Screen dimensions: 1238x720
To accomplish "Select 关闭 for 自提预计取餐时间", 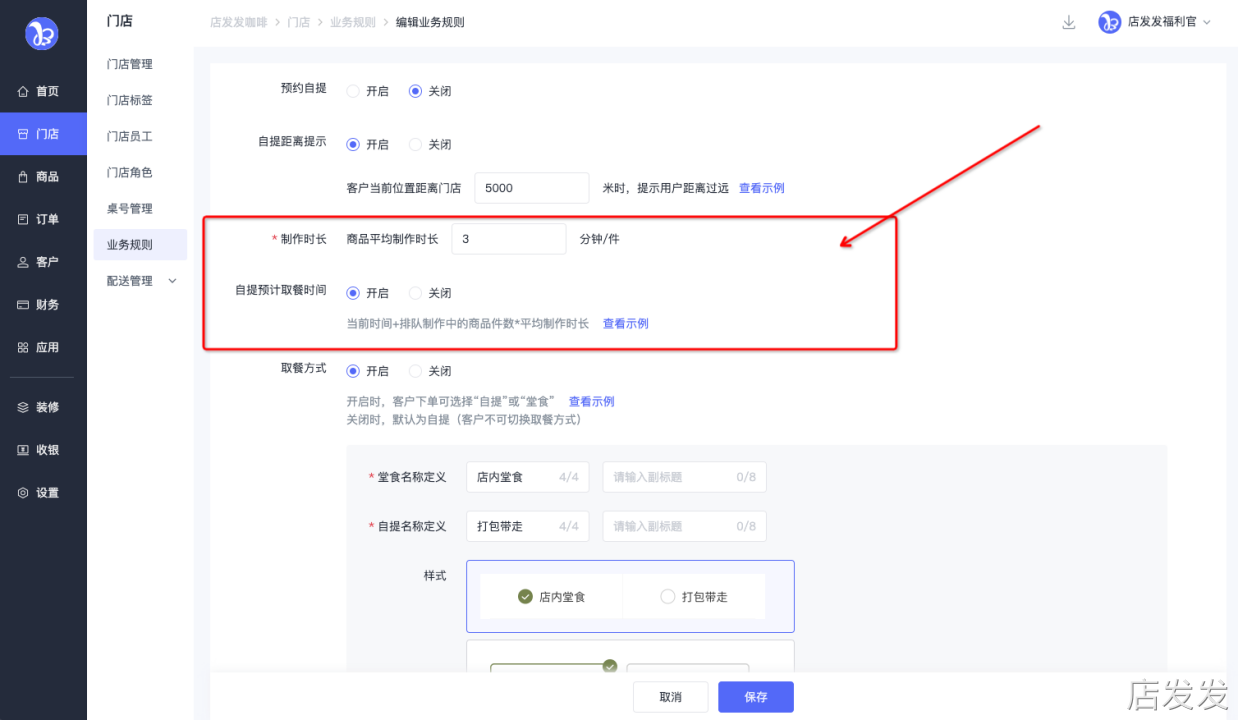I will coord(415,293).
